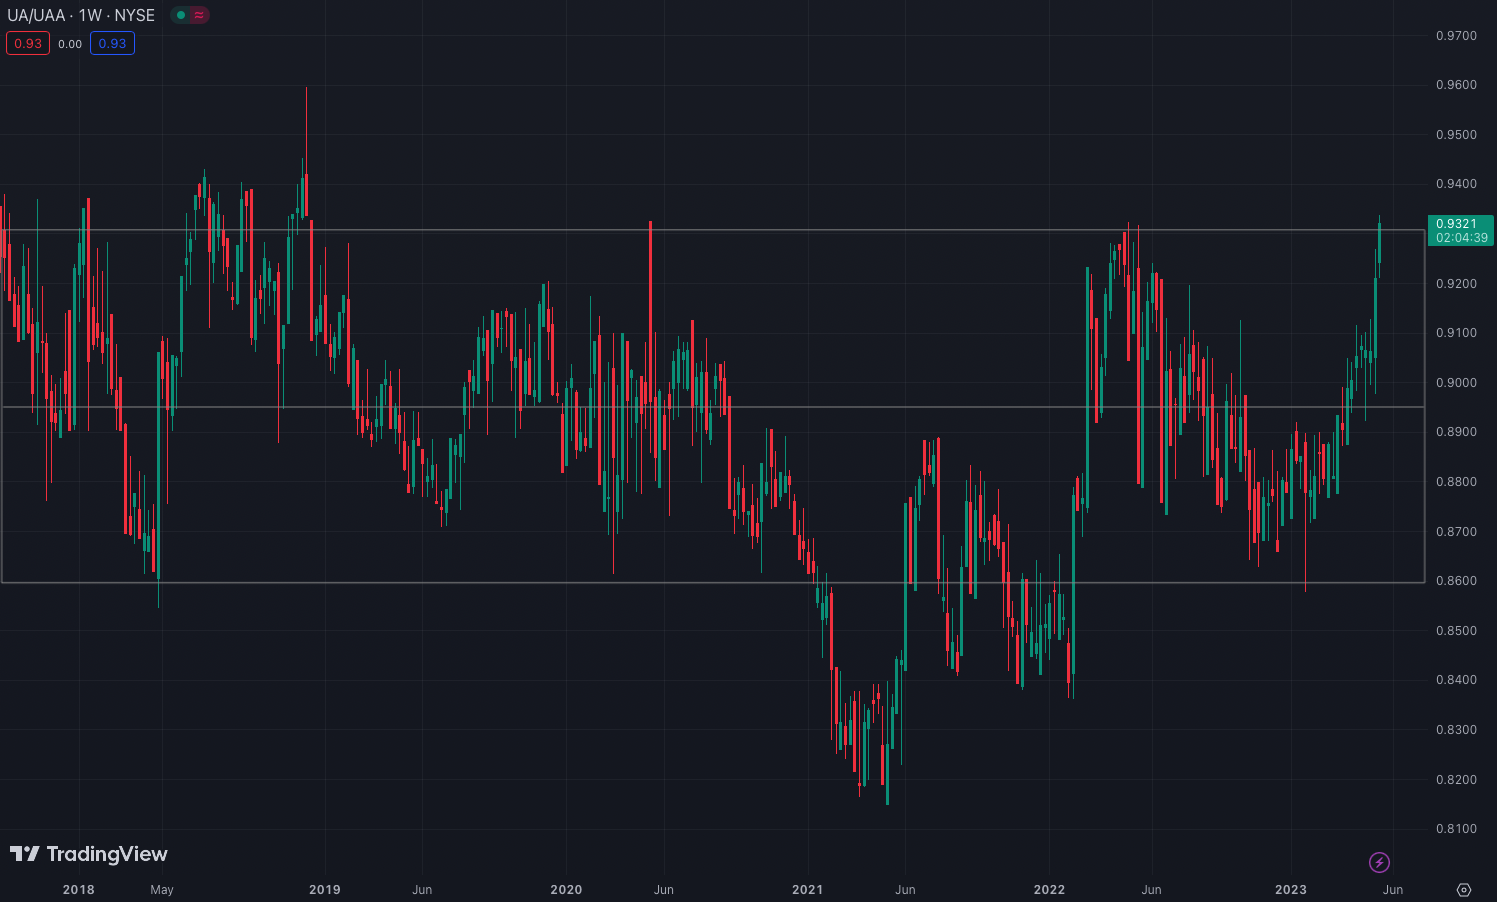Screen dimensions: 1497x902
Task: Click the 0.9400 price axis label
Action: click(1456, 184)
